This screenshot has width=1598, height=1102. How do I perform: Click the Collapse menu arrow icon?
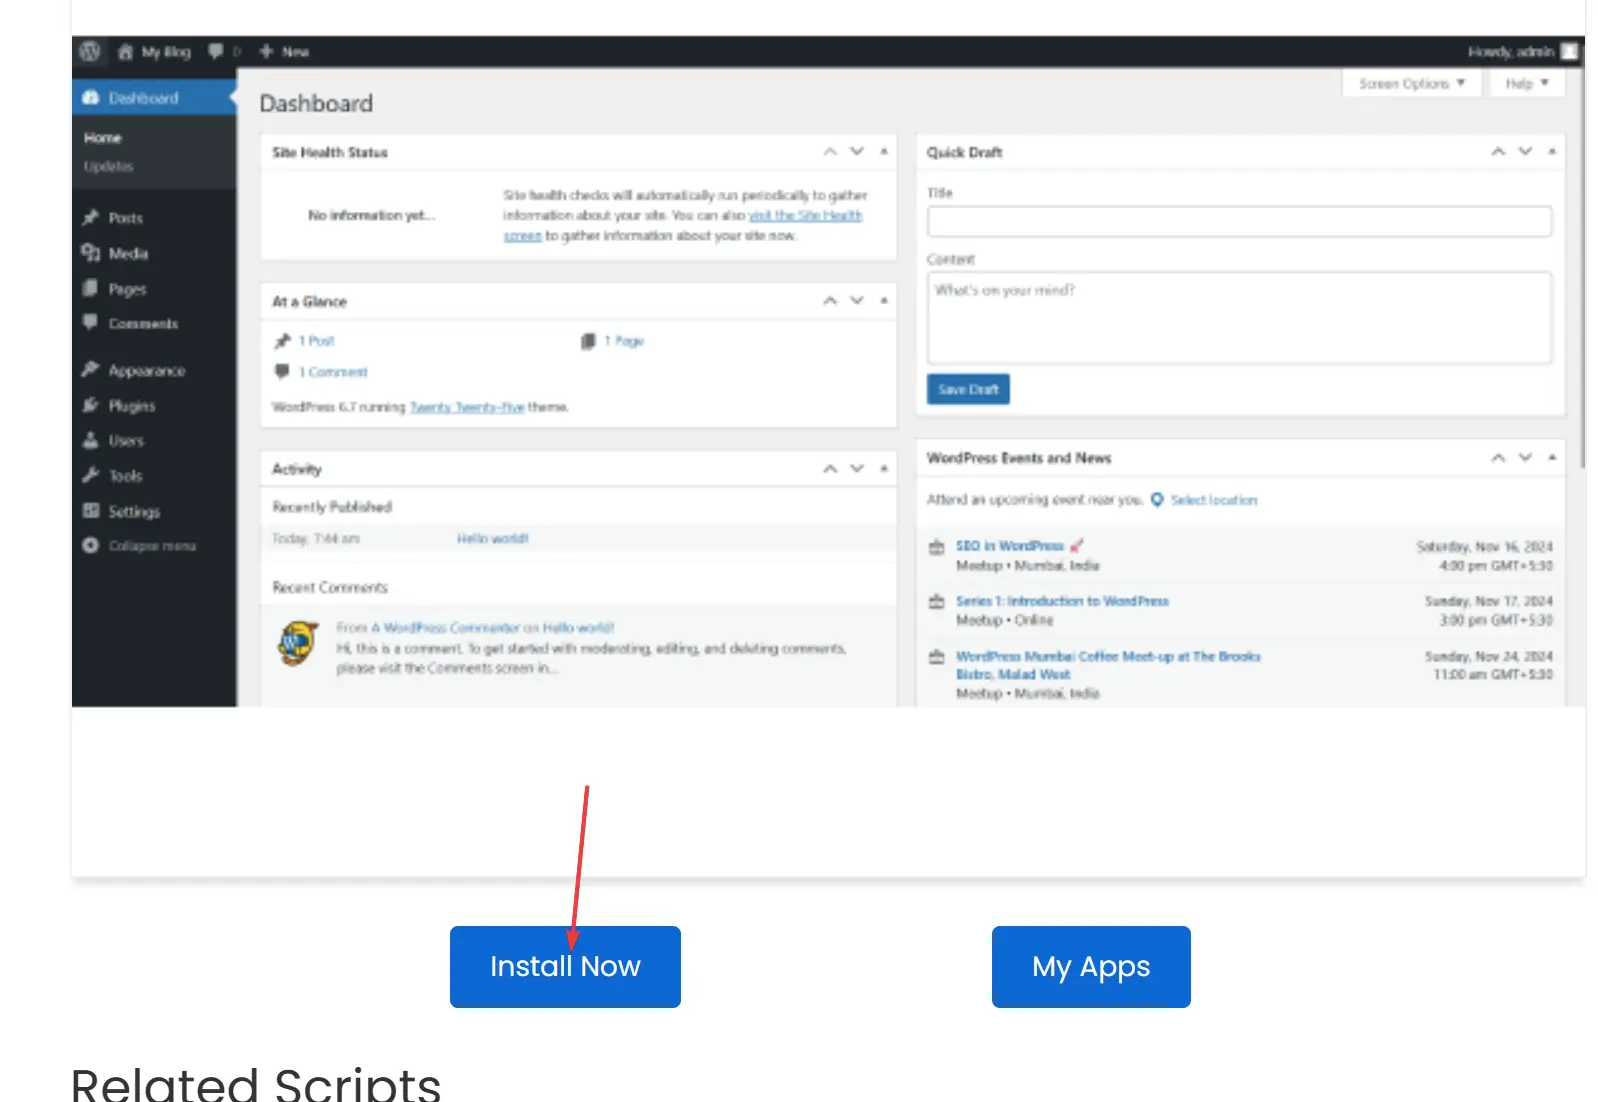coord(91,546)
